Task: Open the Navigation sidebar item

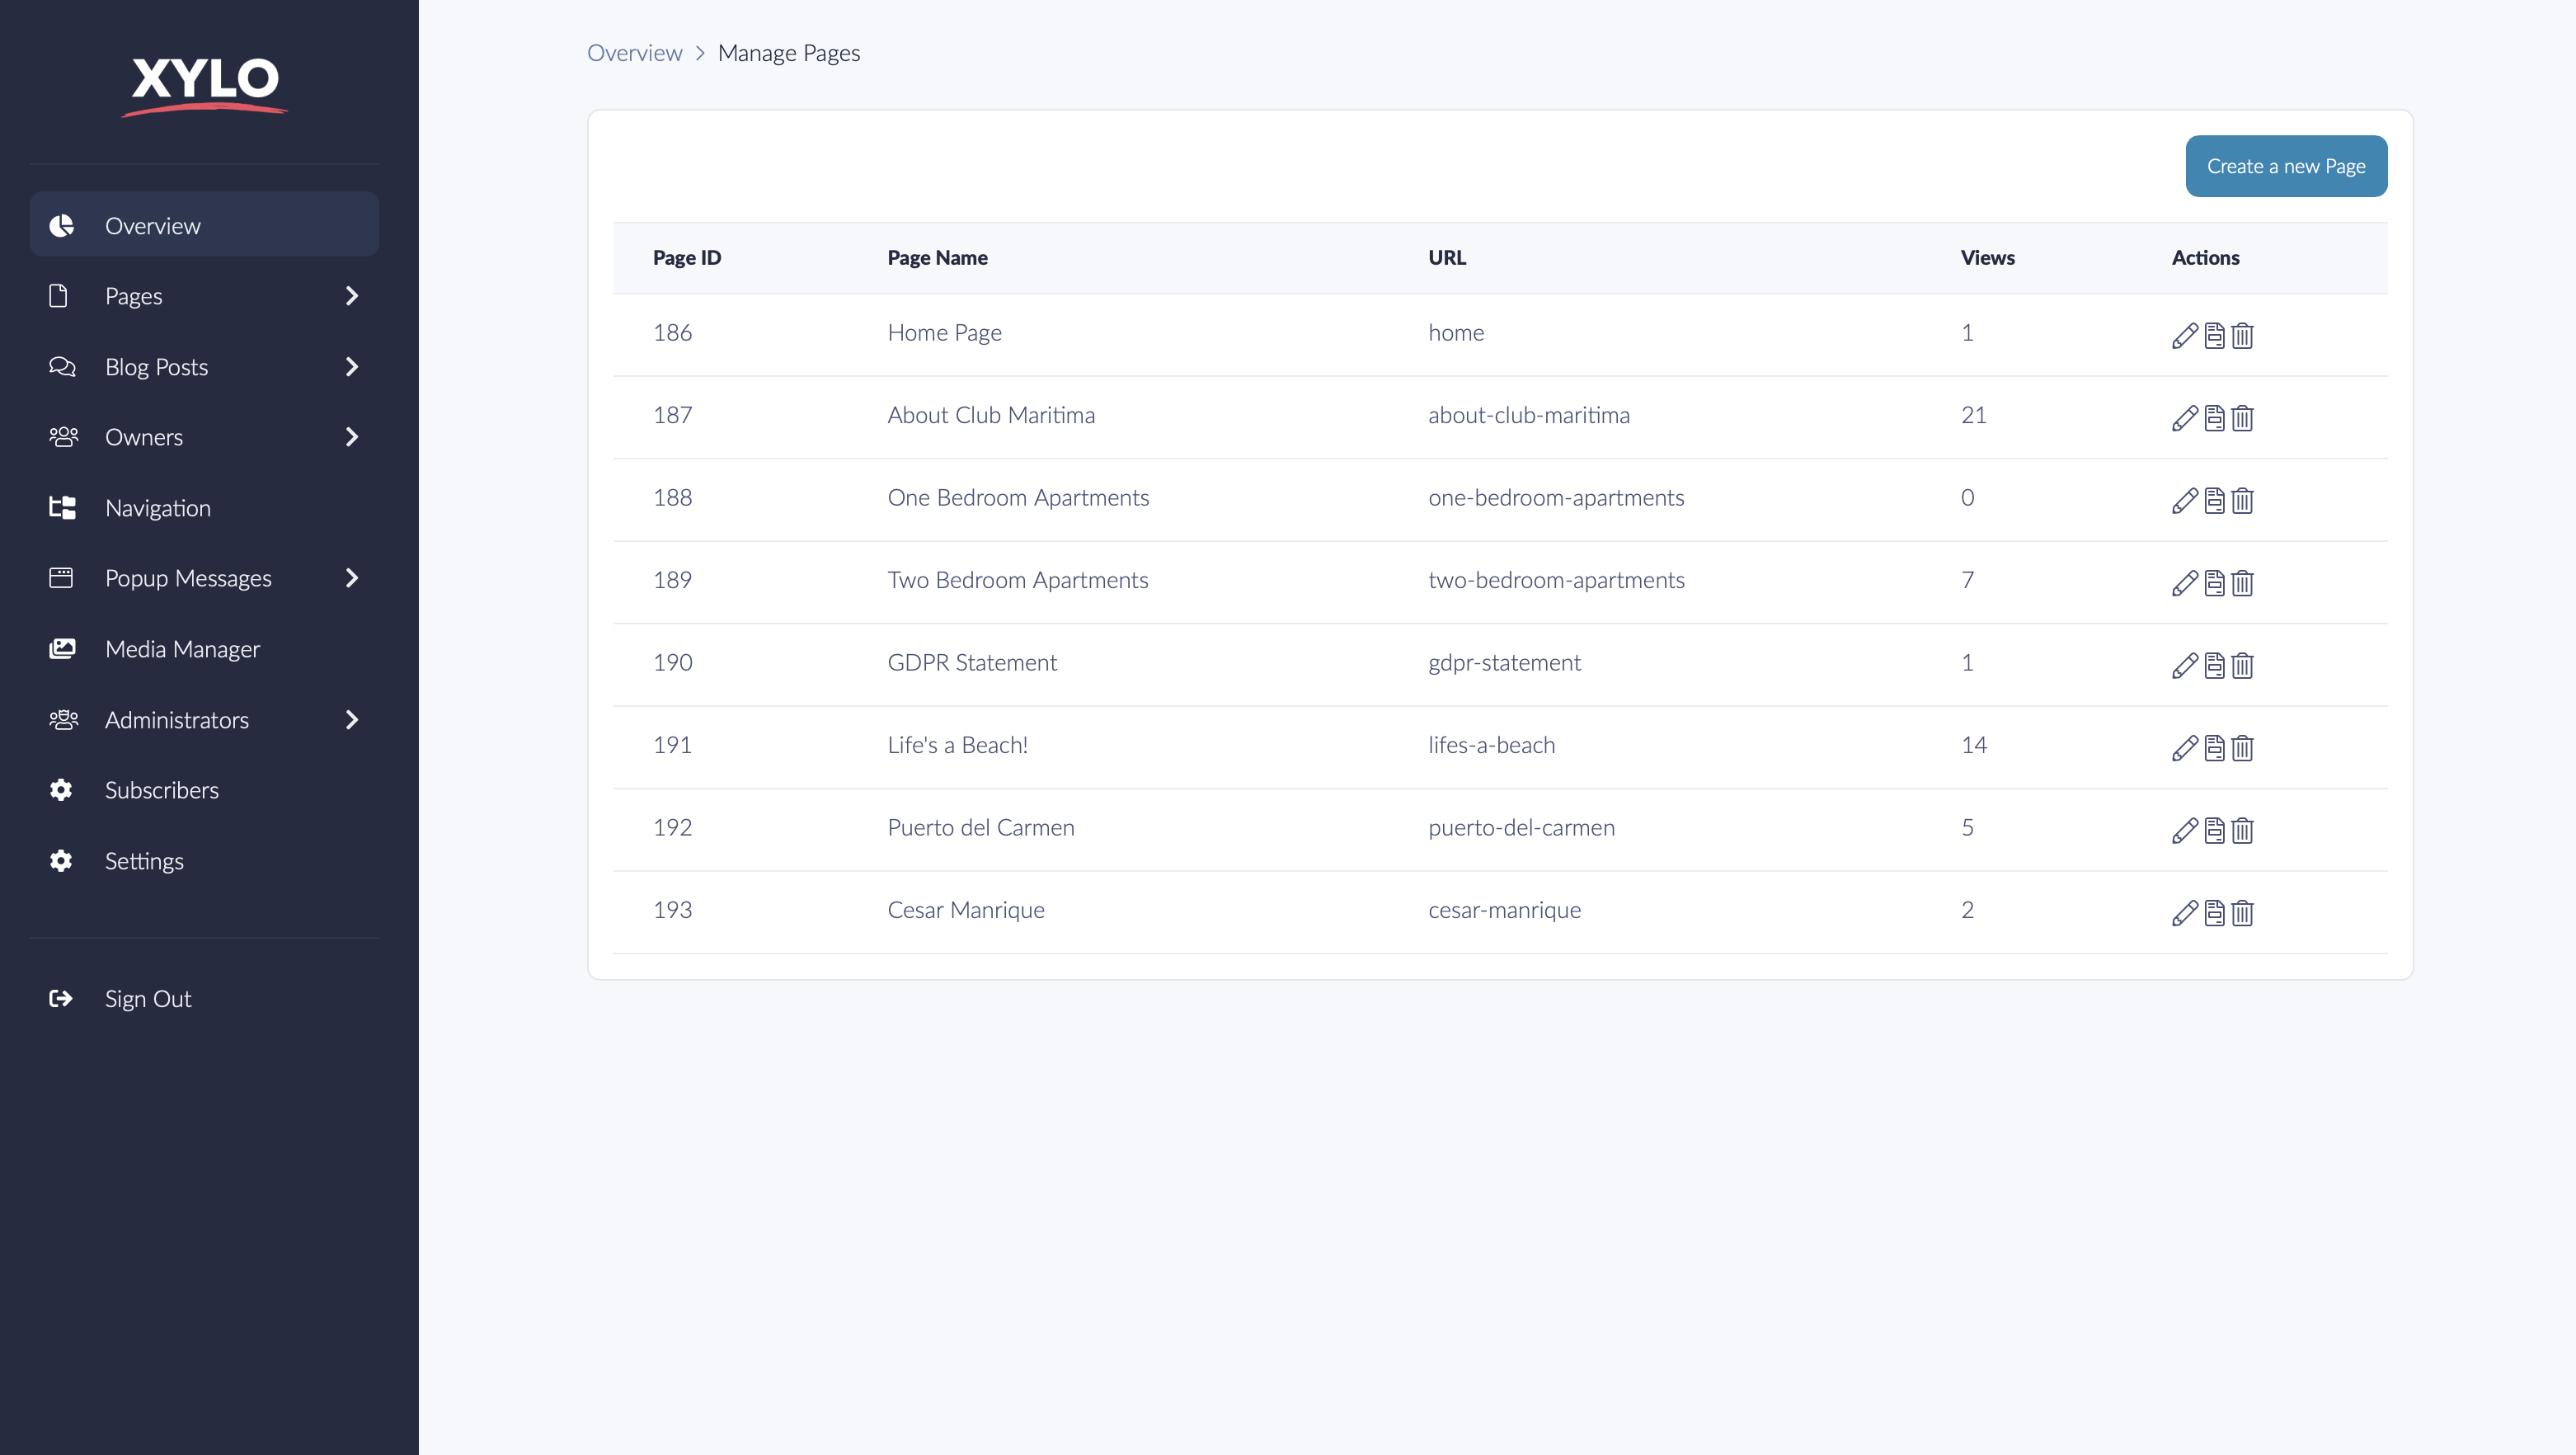Action: pyautogui.click(x=204, y=508)
